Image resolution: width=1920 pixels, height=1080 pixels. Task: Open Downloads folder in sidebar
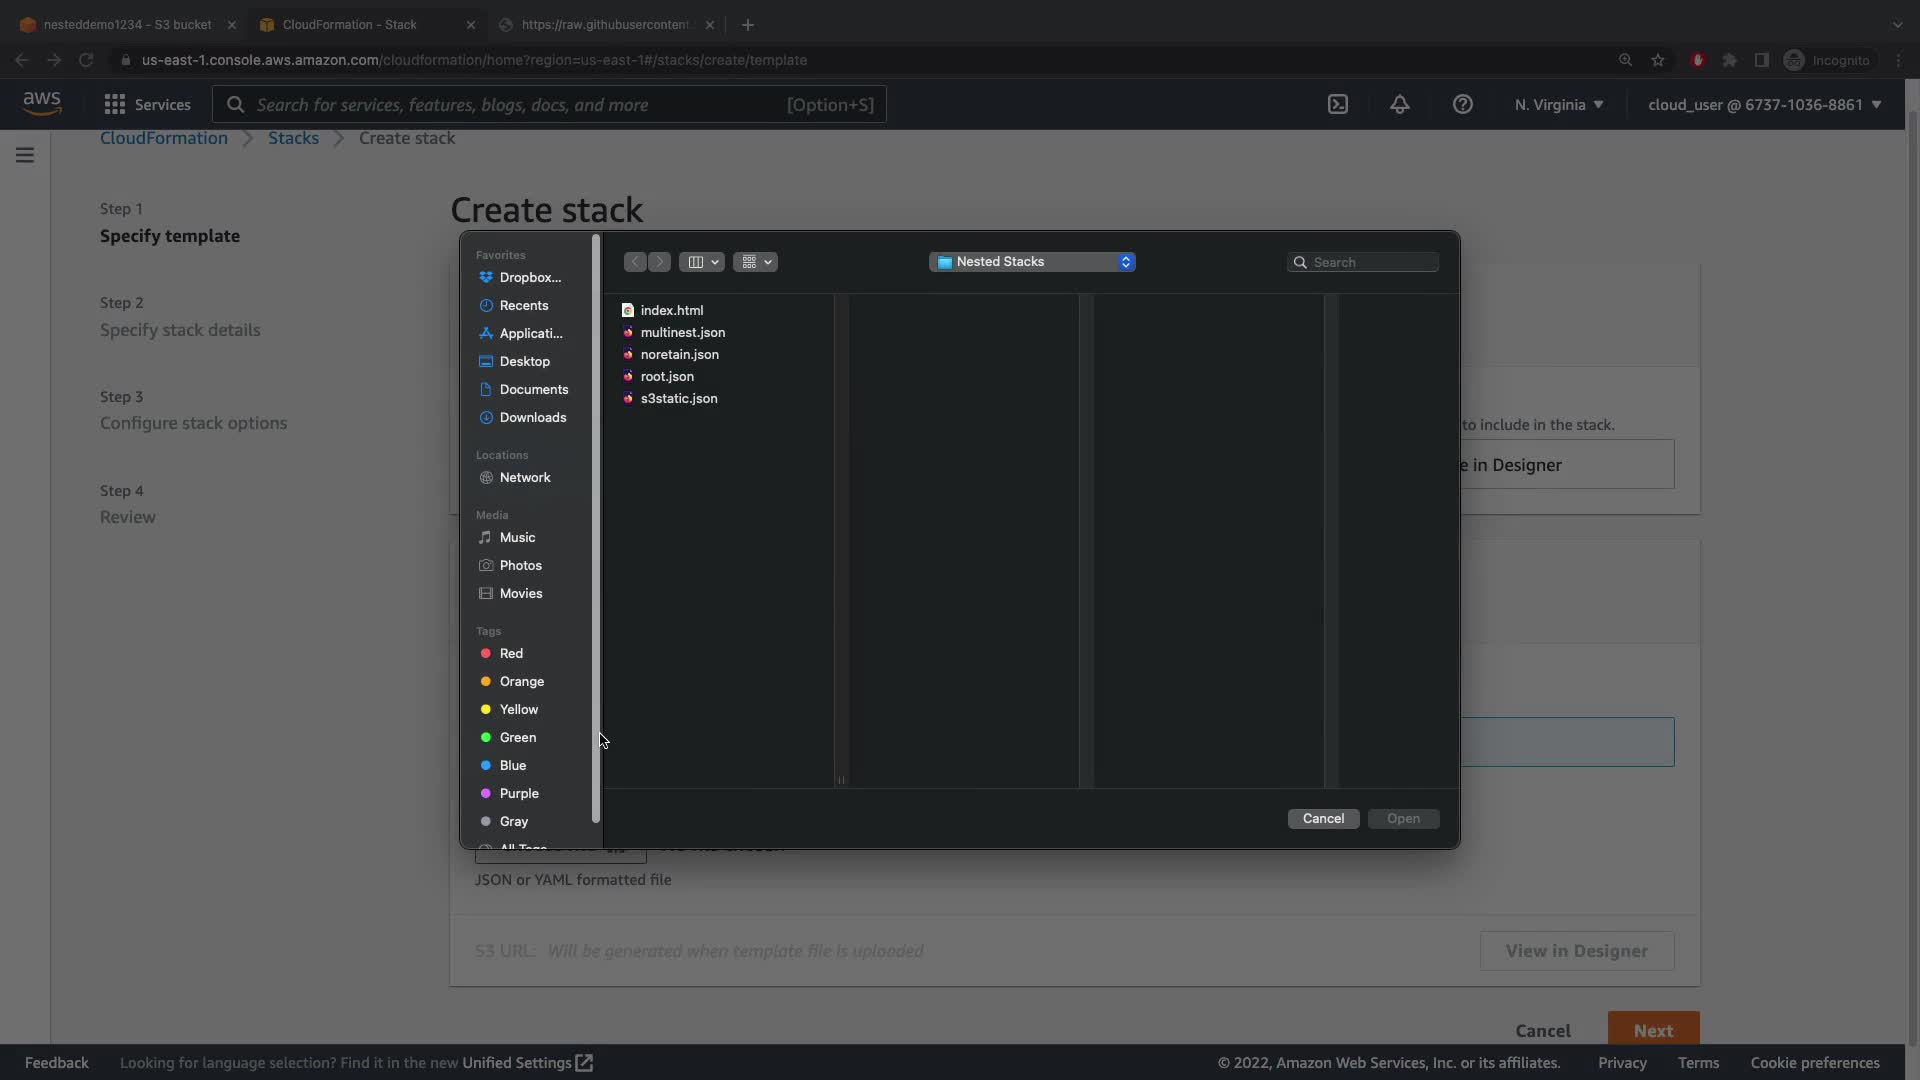click(532, 418)
